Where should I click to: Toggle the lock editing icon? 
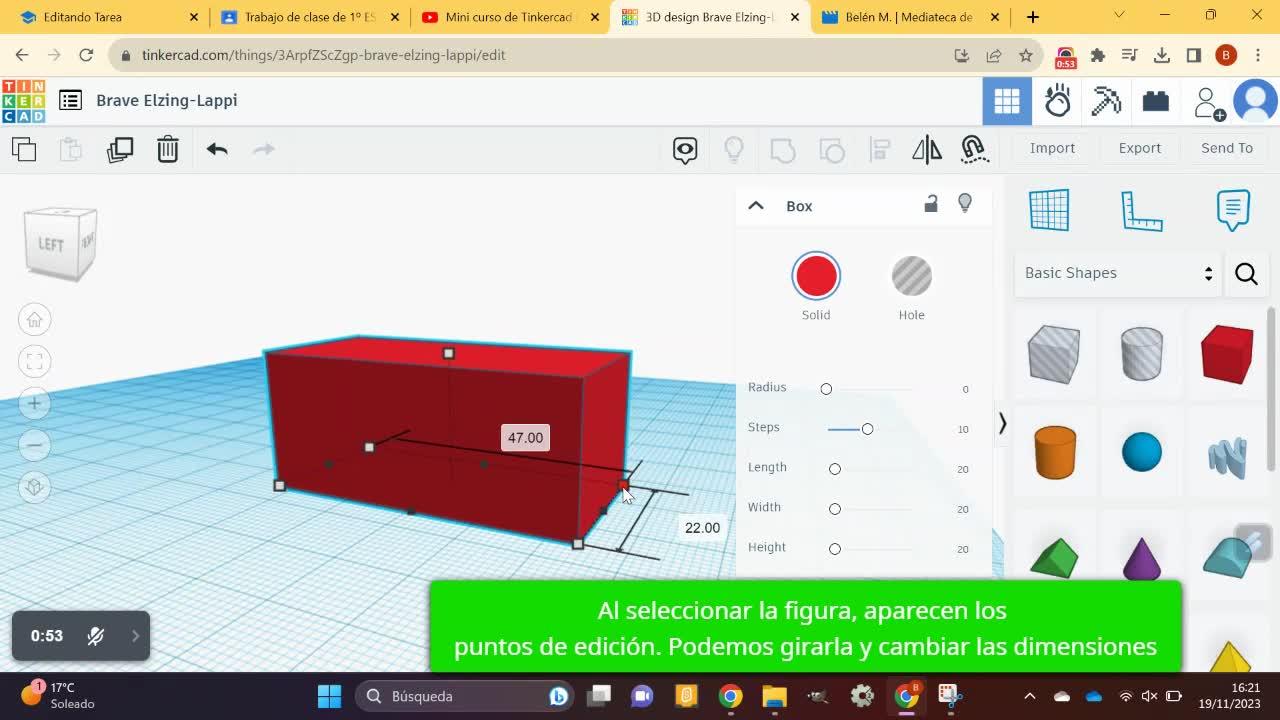point(931,204)
